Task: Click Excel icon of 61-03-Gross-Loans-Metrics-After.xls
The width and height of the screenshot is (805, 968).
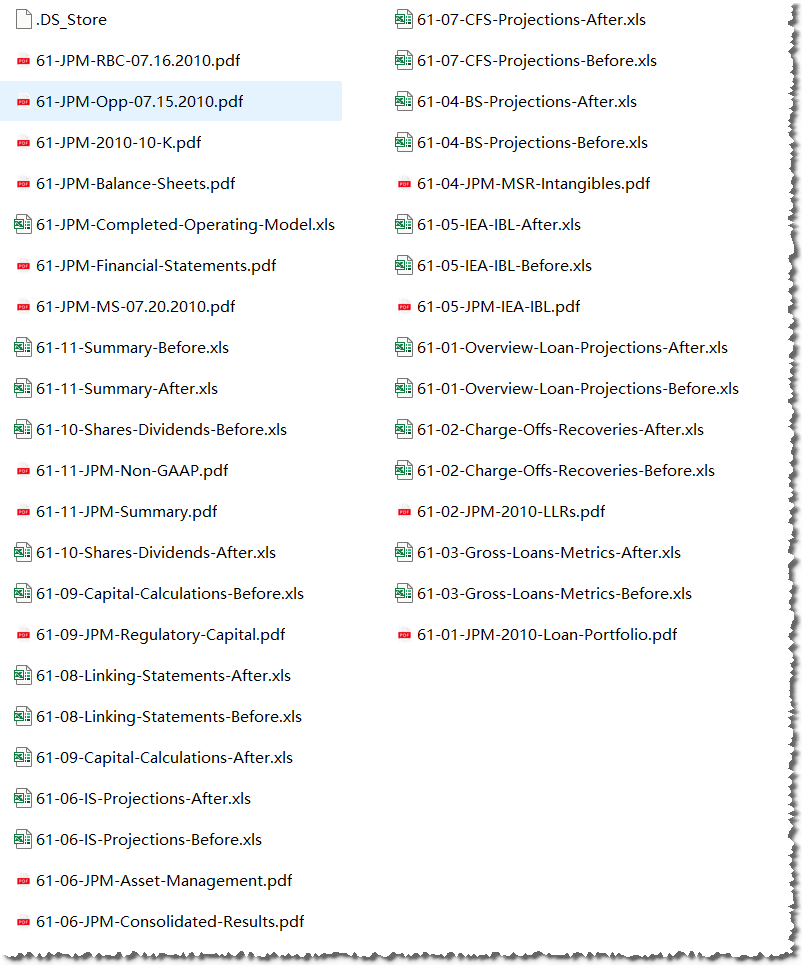Action: pos(404,552)
